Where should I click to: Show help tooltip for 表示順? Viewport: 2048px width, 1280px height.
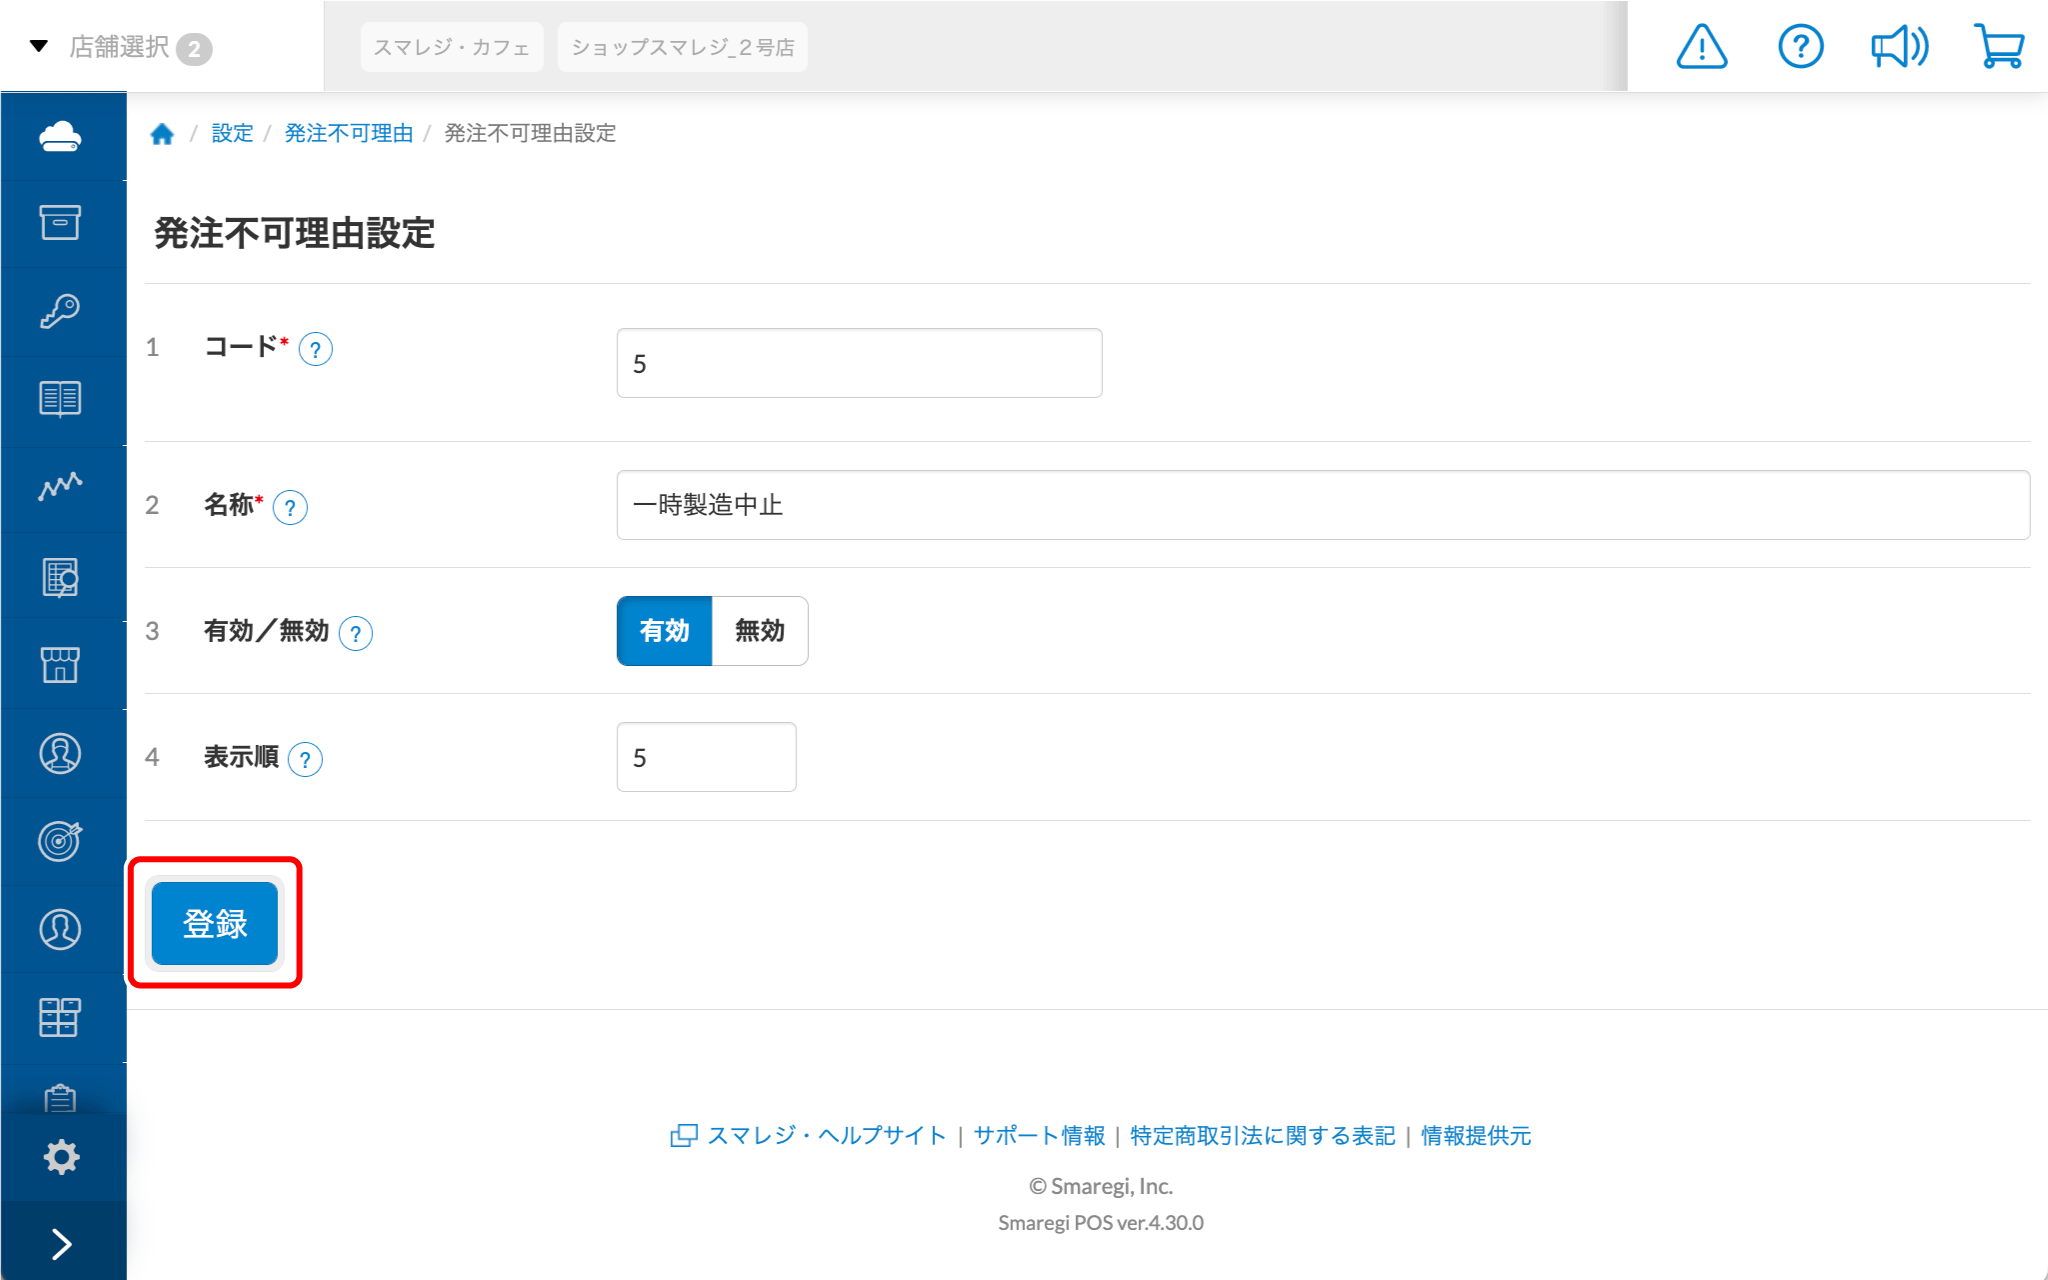[x=305, y=760]
